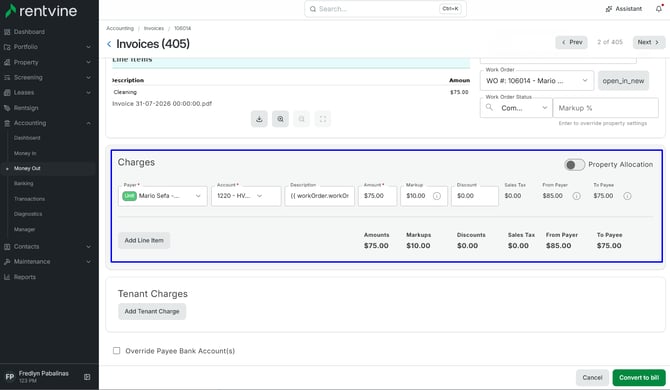
Task: Click the To Payee info icon
Action: pos(627,196)
